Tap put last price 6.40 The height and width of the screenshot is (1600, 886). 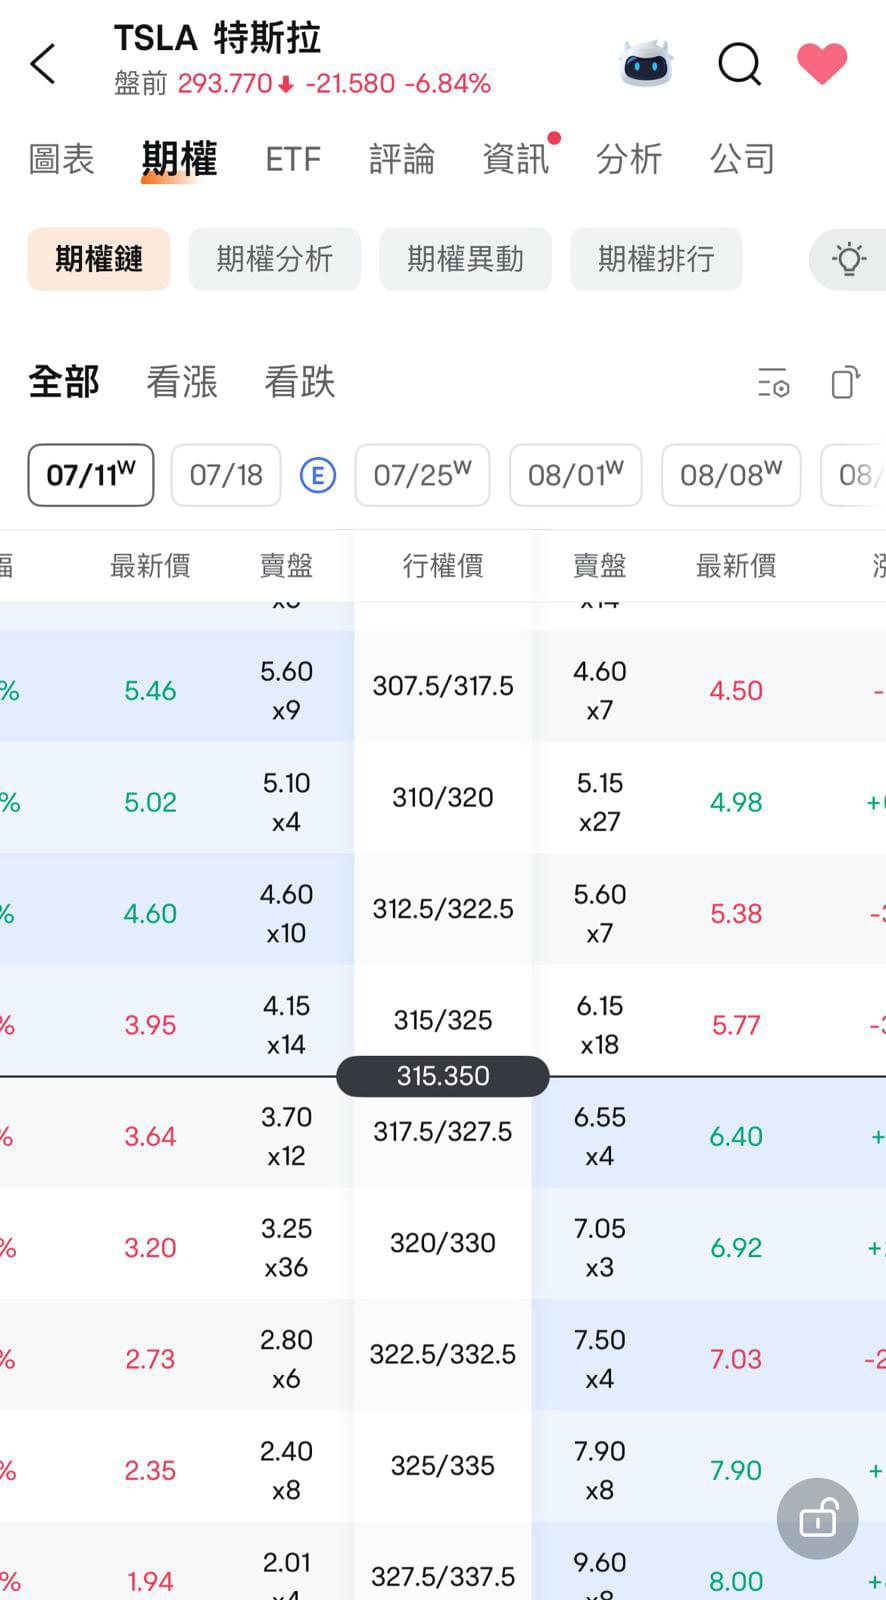pos(736,1137)
